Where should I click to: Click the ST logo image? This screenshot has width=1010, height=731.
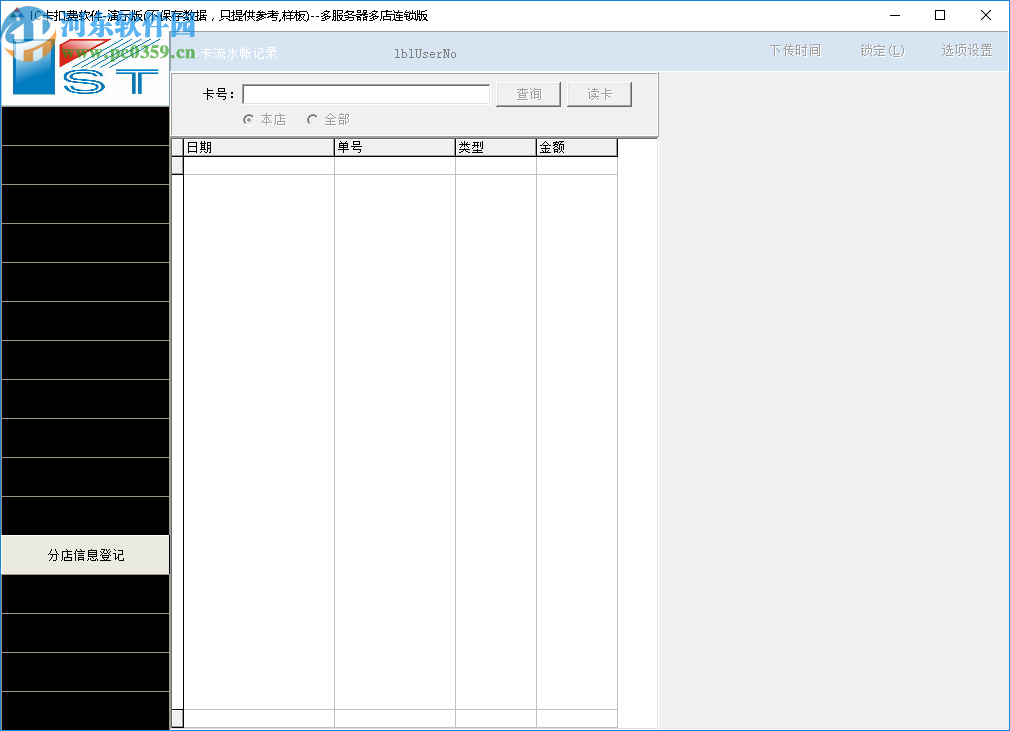click(x=85, y=68)
